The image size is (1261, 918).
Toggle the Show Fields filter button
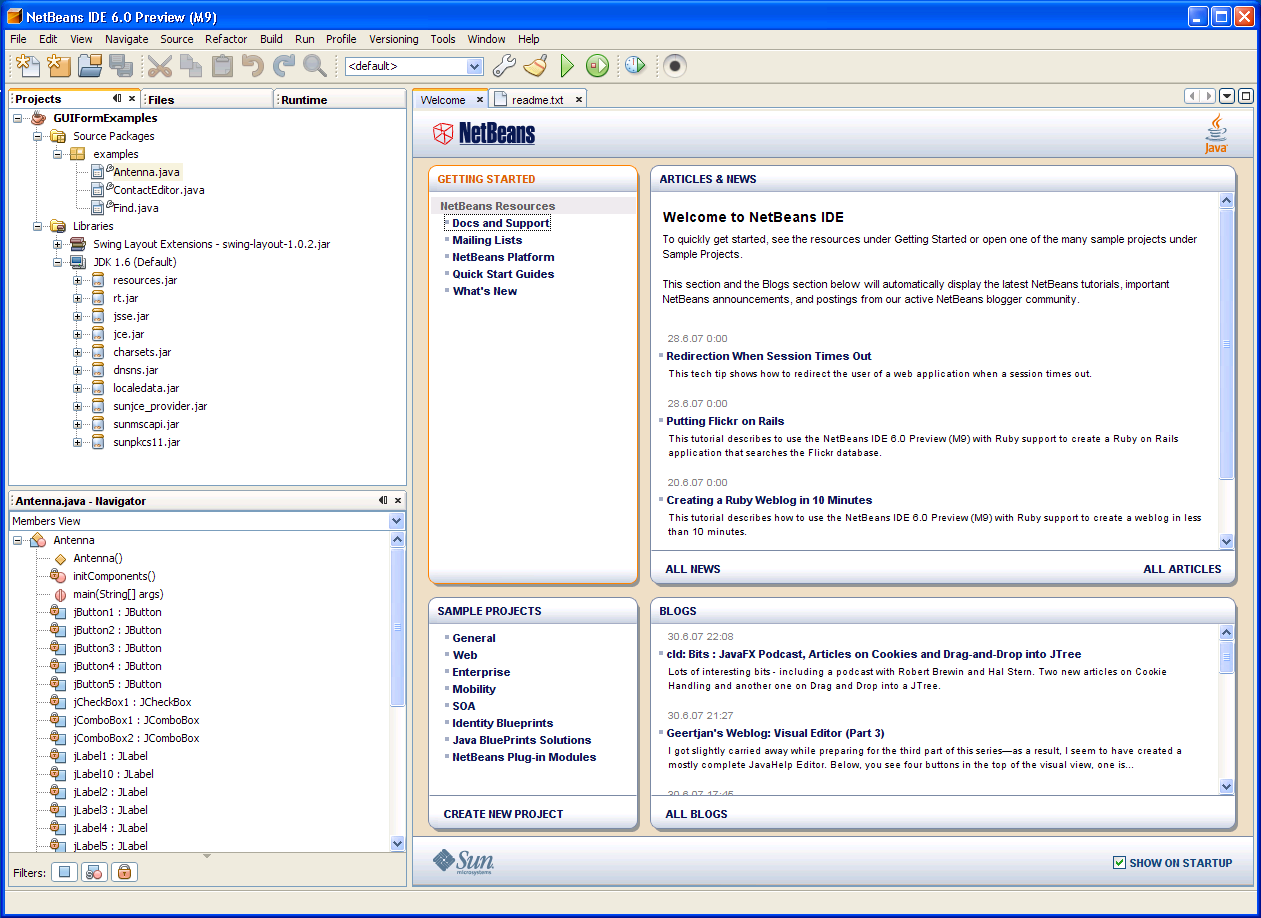pos(65,872)
